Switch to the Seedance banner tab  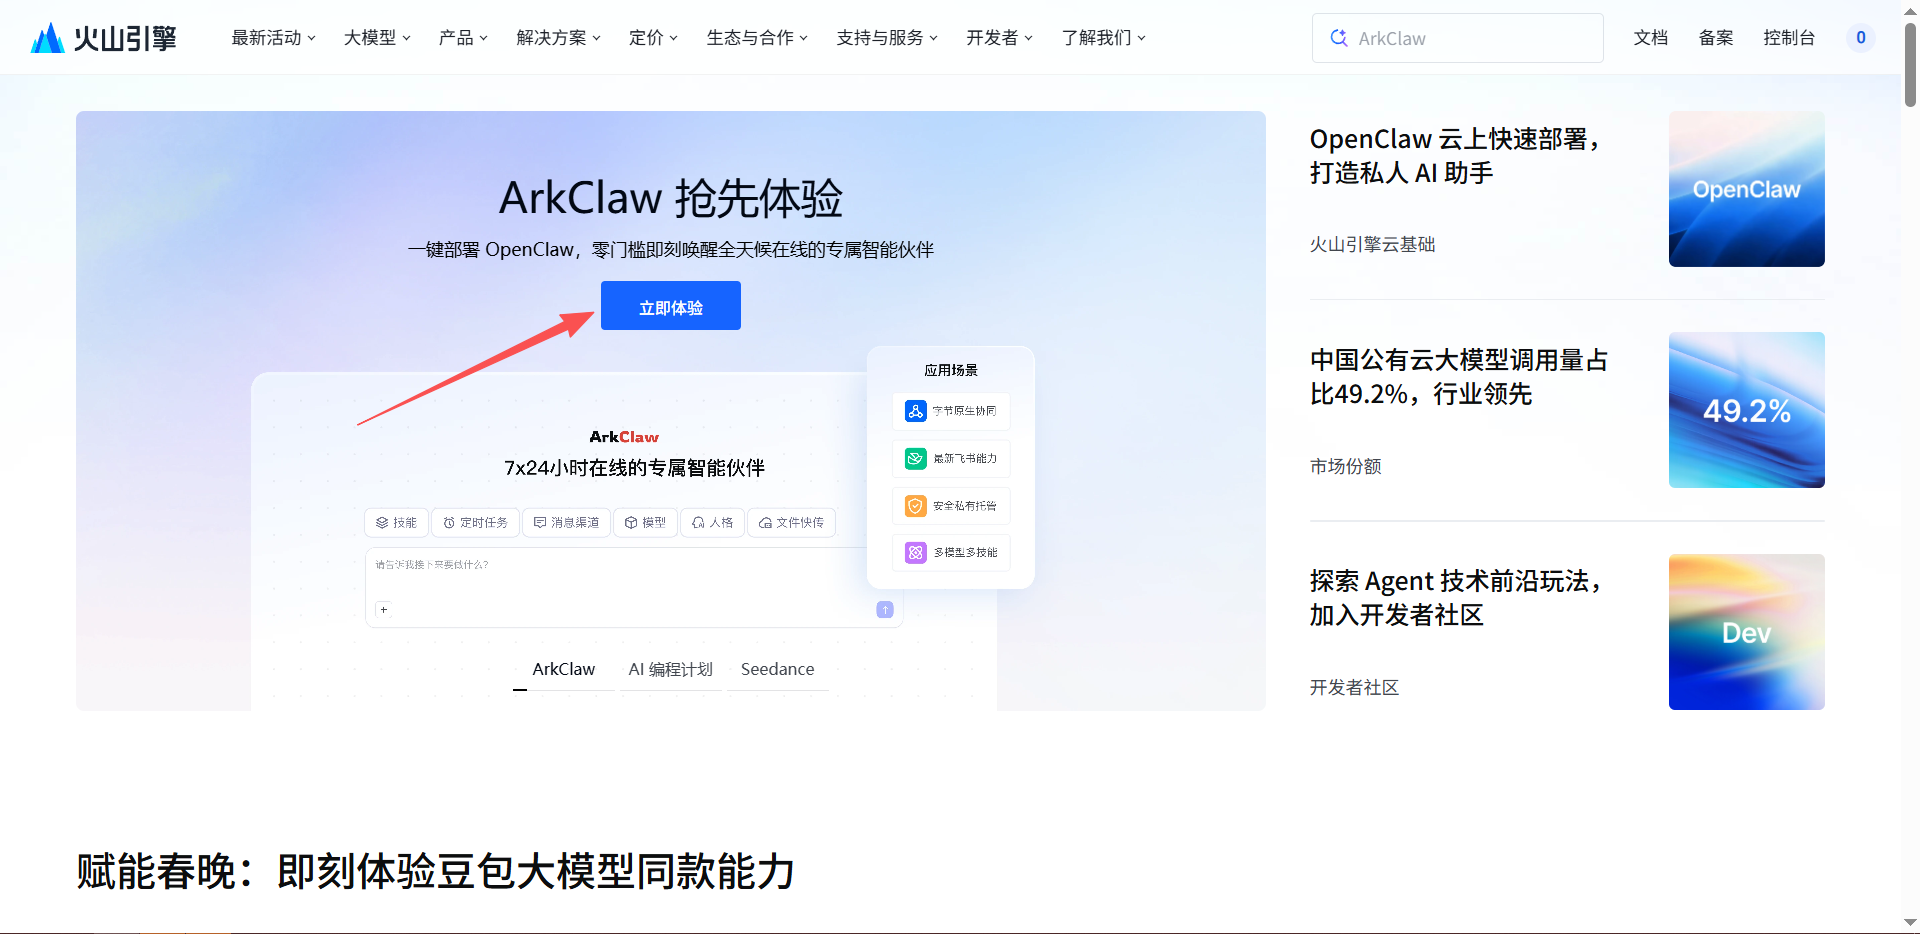(x=777, y=669)
